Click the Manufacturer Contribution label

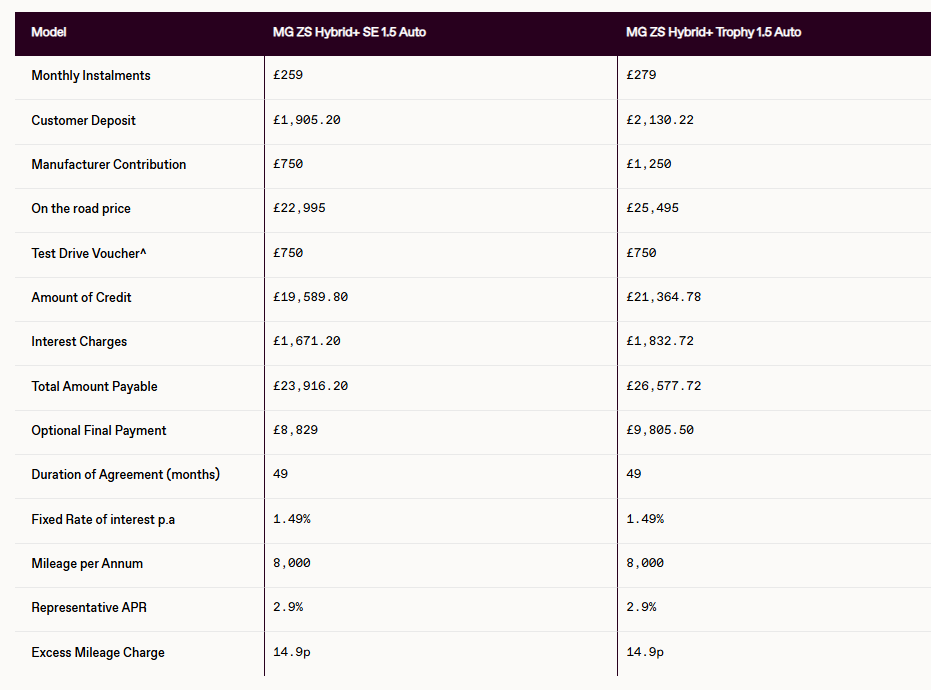point(108,165)
